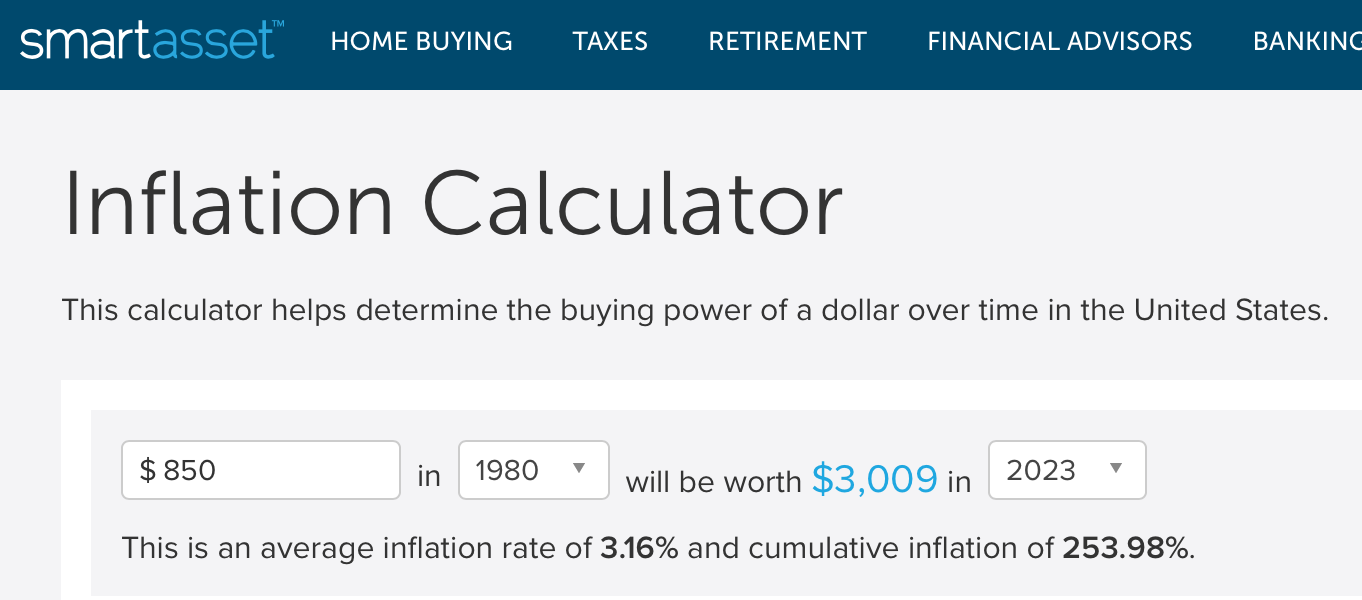1362x600 pixels.
Task: Focus the $ 850 amount field
Action: coord(261,470)
